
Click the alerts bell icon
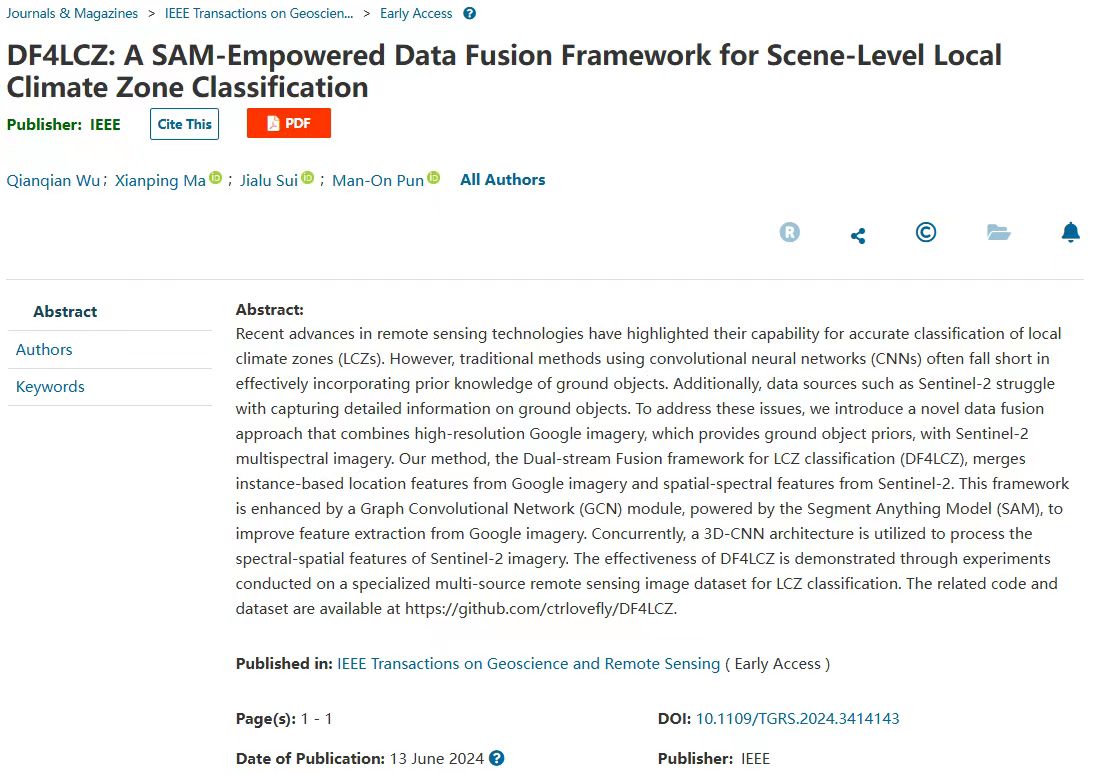tap(1070, 233)
